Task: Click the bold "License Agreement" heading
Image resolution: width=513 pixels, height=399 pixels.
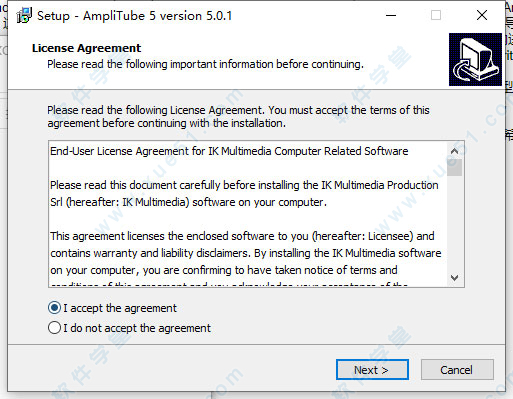Action: coord(86,48)
